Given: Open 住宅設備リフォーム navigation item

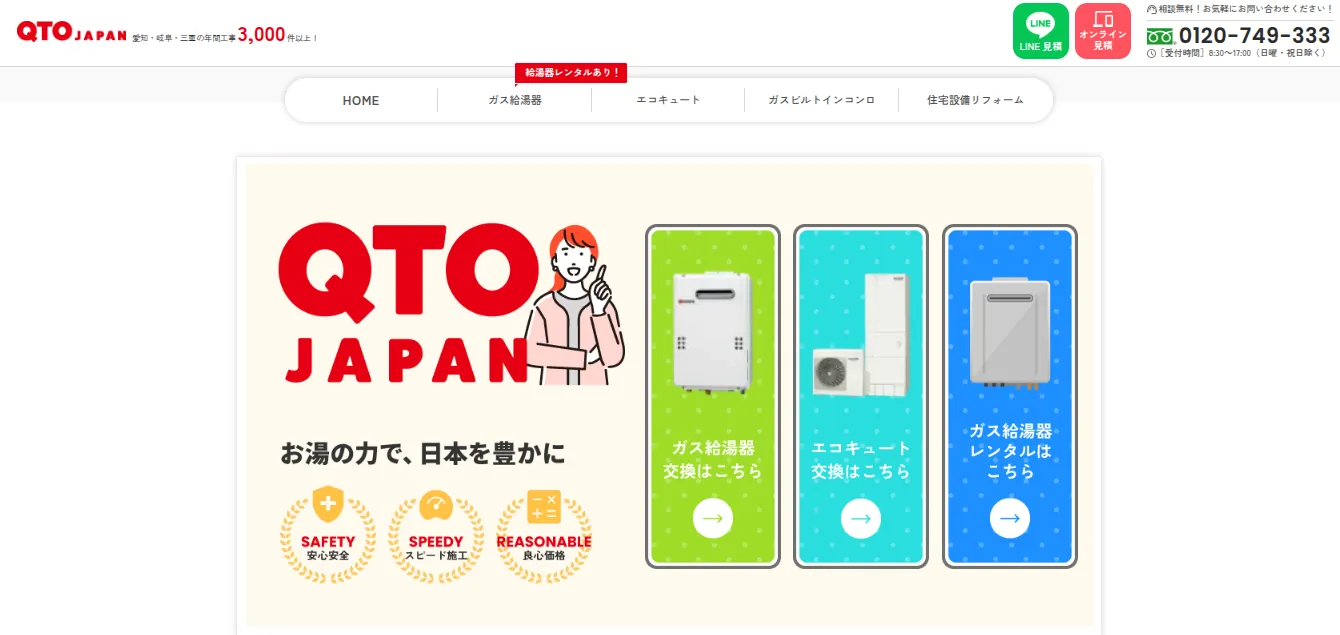Looking at the screenshot, I should click(975, 100).
